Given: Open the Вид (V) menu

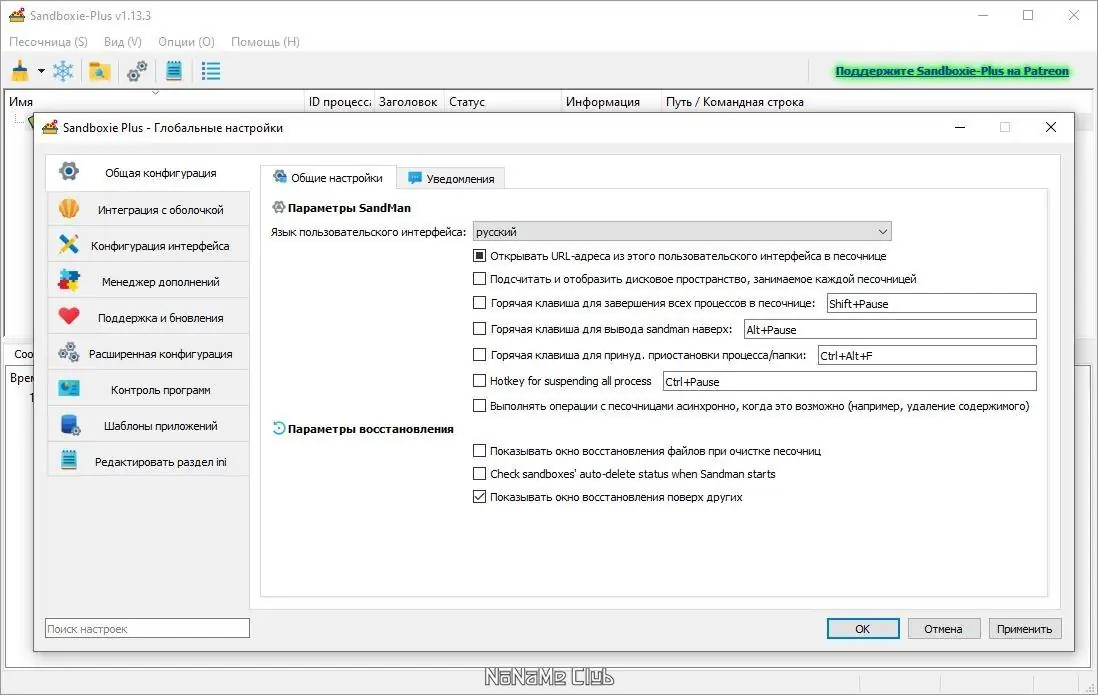Looking at the screenshot, I should point(123,41).
